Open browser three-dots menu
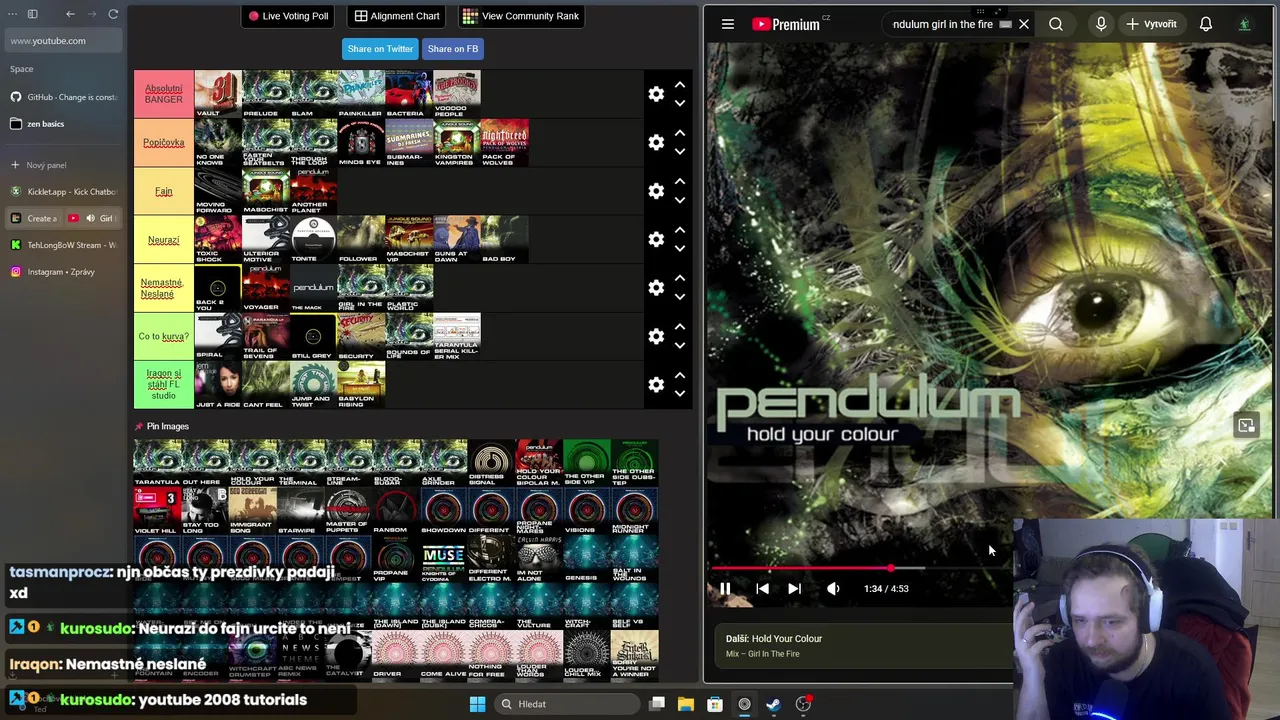The width and height of the screenshot is (1280, 720). (x=12, y=14)
